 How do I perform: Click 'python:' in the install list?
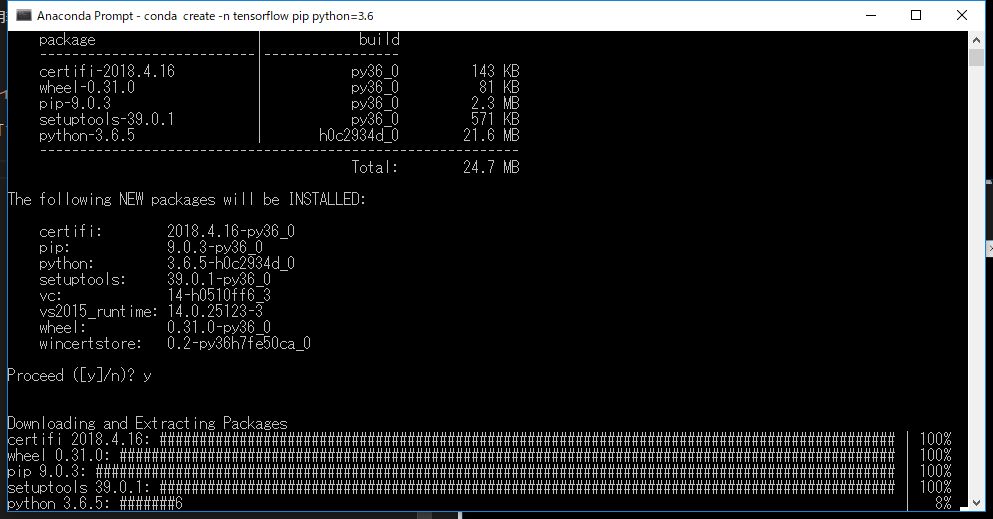click(66, 263)
